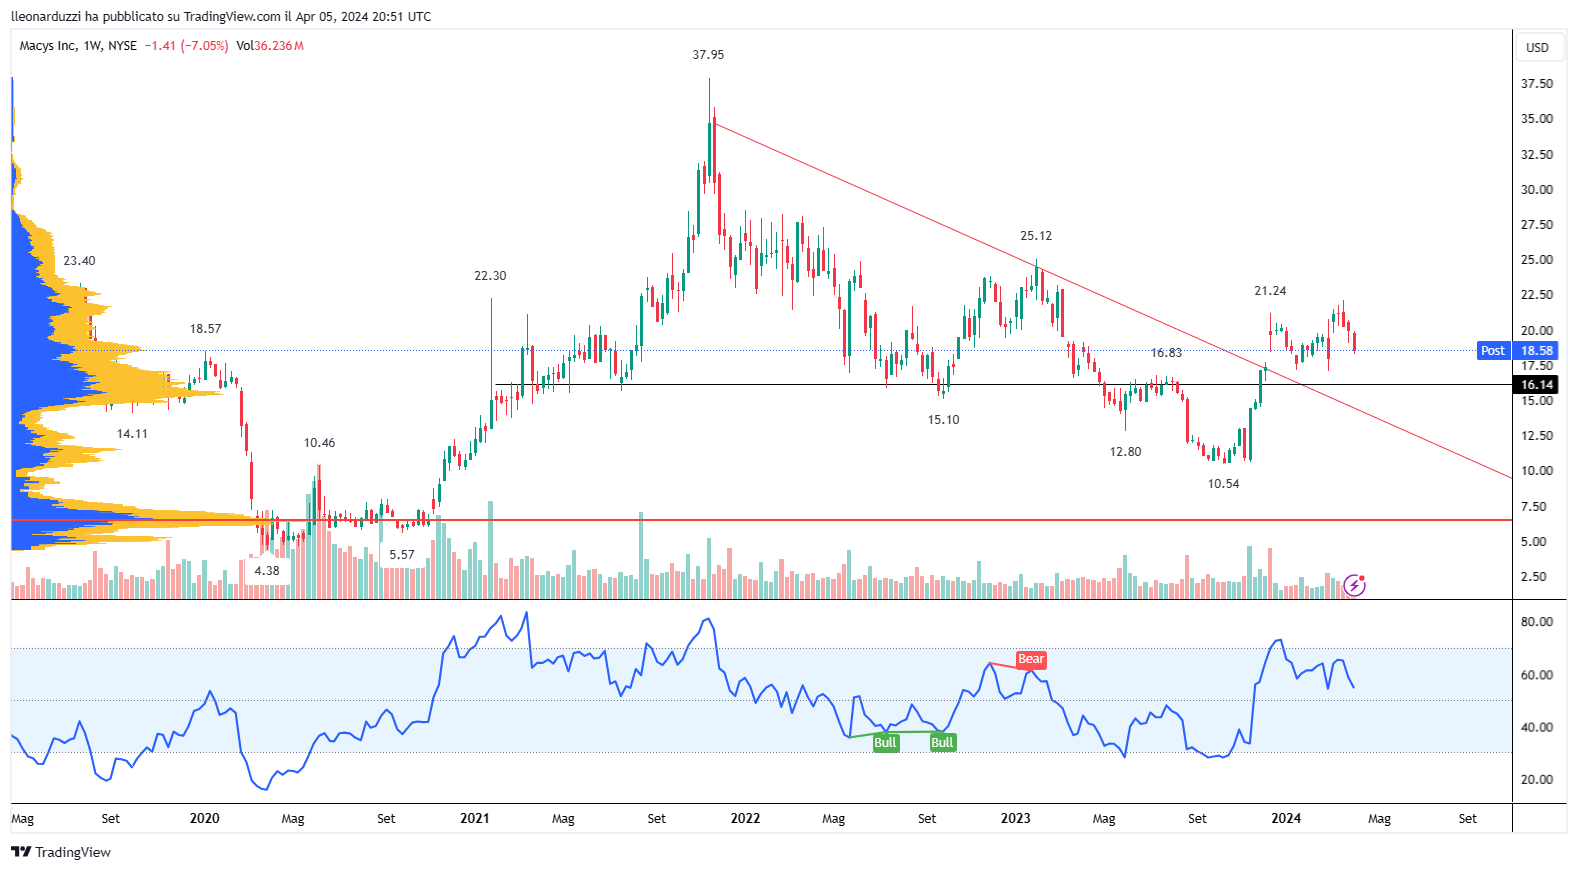Click the red Bear divergence label on RSI

(1031, 659)
